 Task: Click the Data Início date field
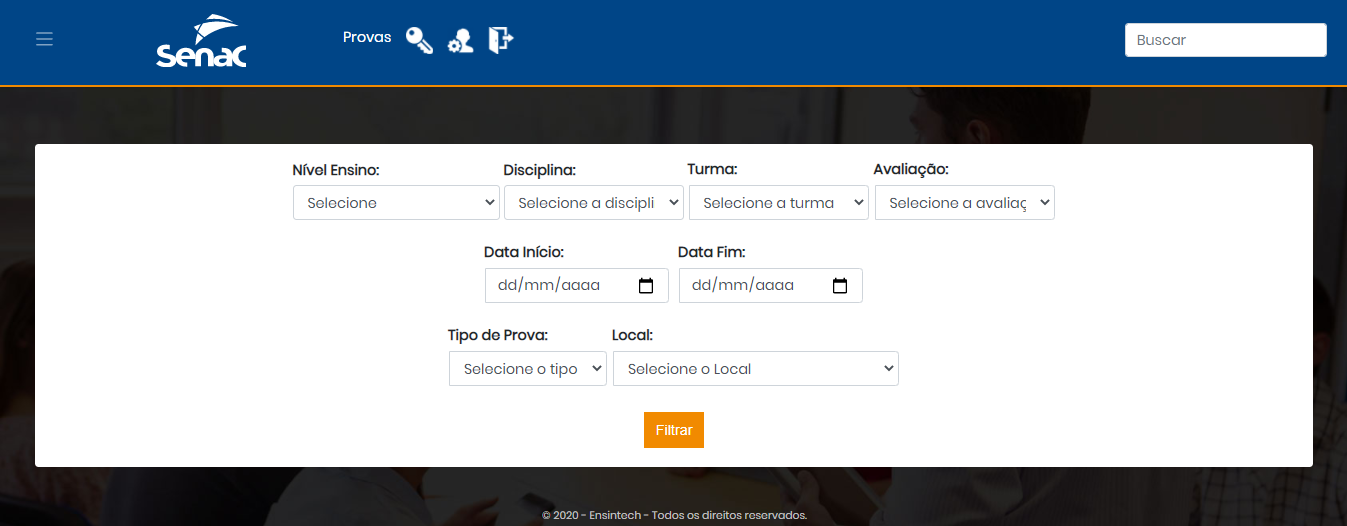(577, 285)
